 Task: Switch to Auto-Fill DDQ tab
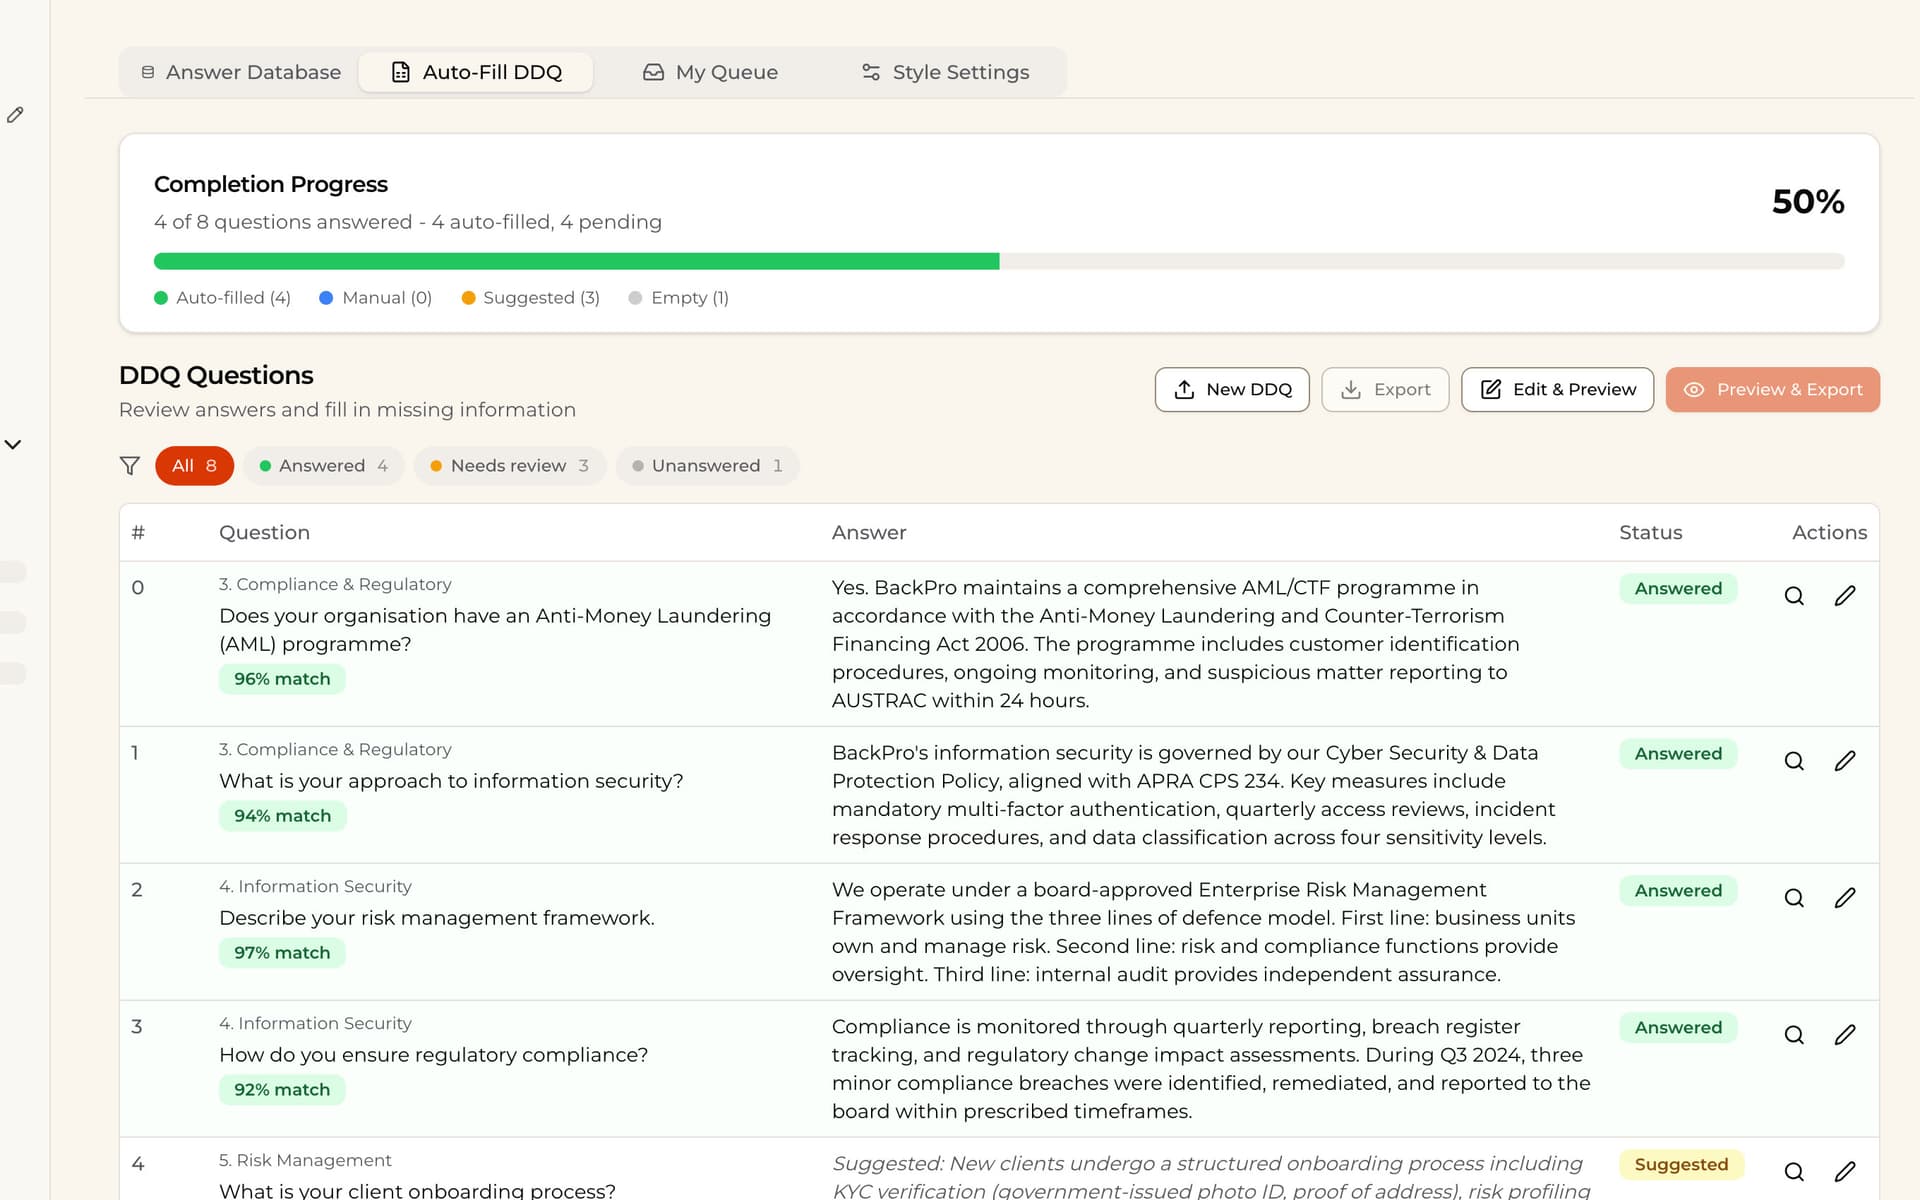pyautogui.click(x=476, y=72)
